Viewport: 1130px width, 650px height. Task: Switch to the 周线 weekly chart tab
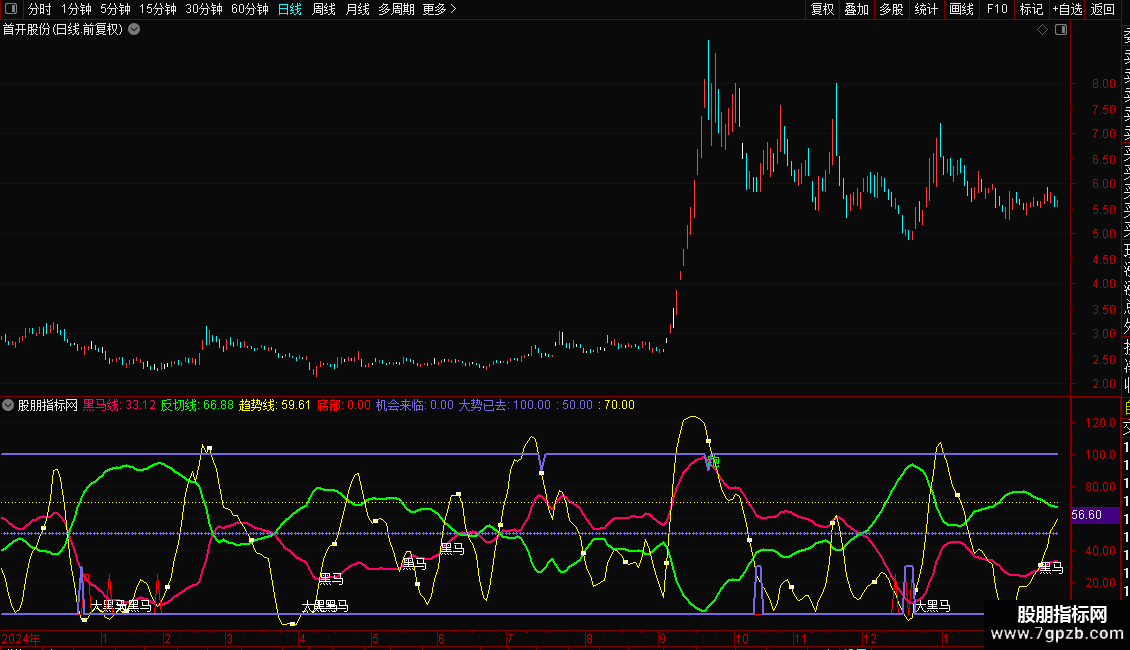tap(324, 9)
